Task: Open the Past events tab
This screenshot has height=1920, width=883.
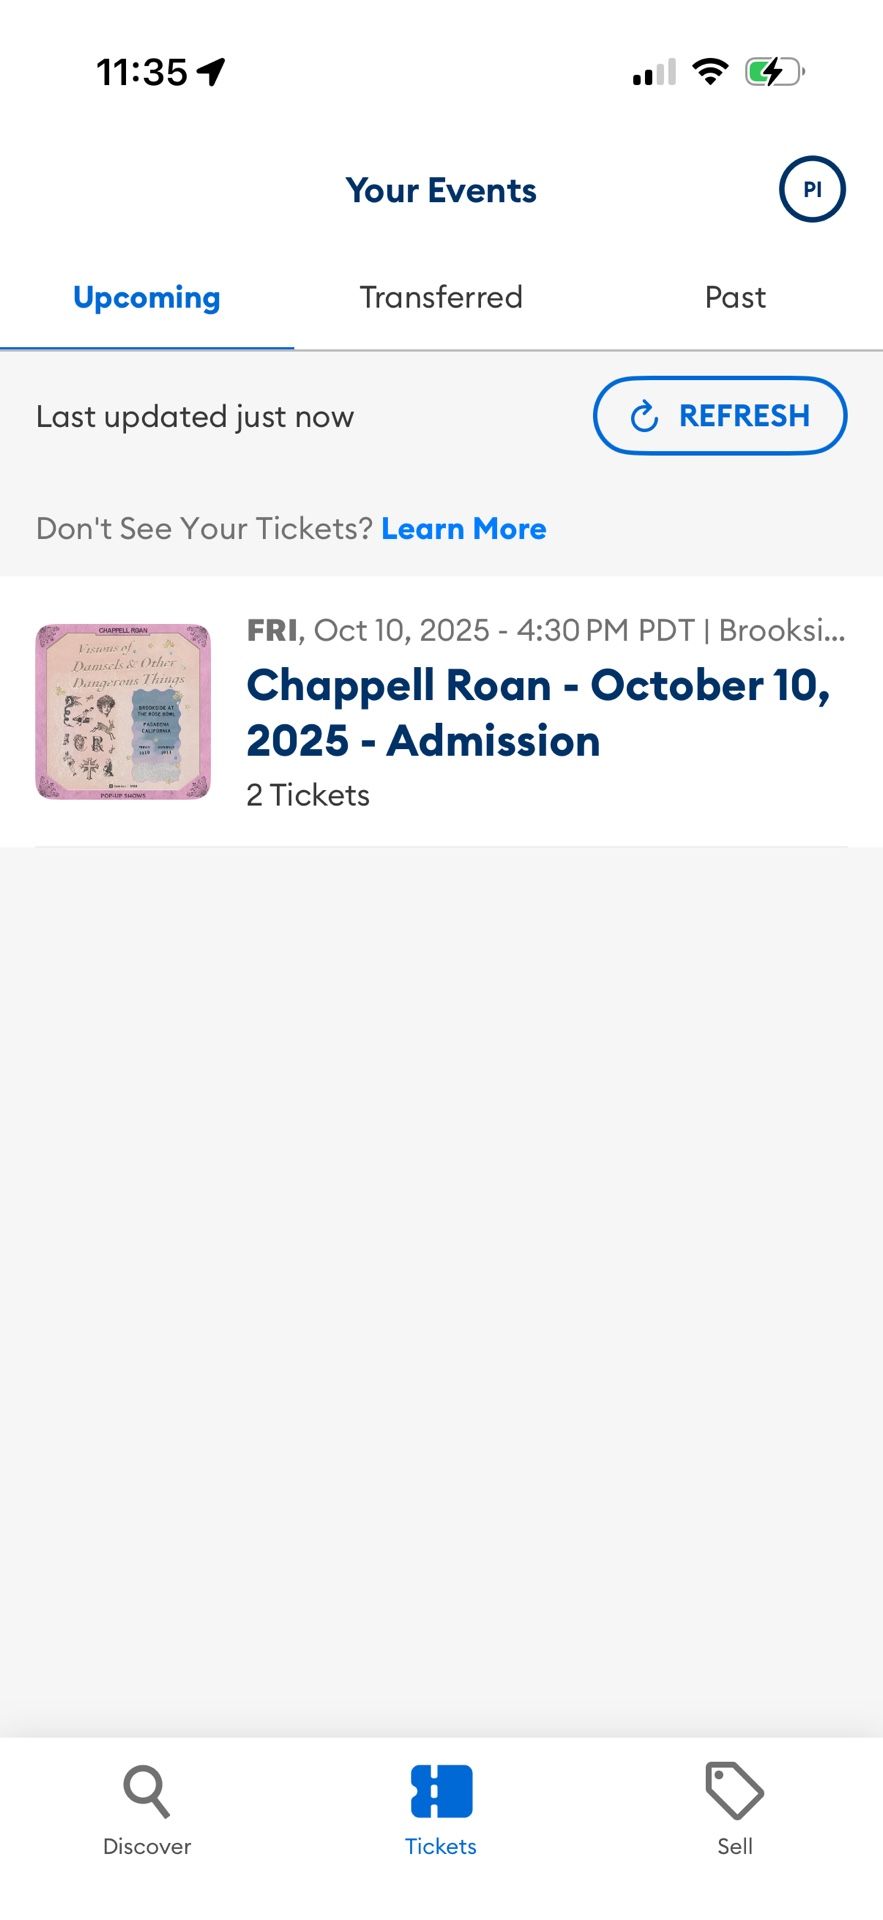Action: 735,298
